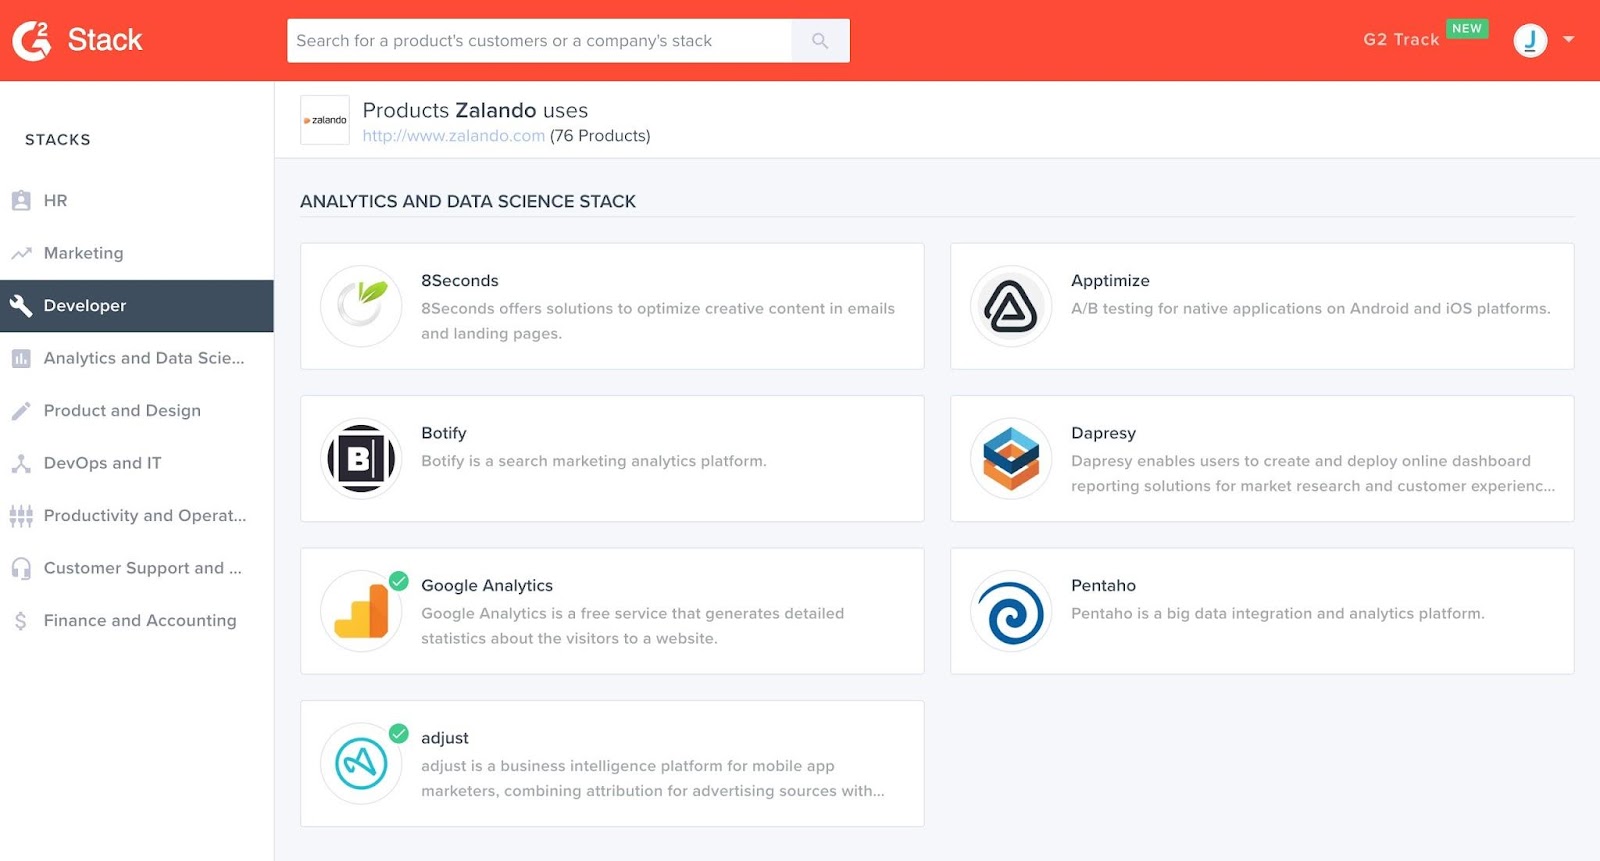Click the Apptimize A/B testing description
1600x861 pixels.
click(1311, 309)
